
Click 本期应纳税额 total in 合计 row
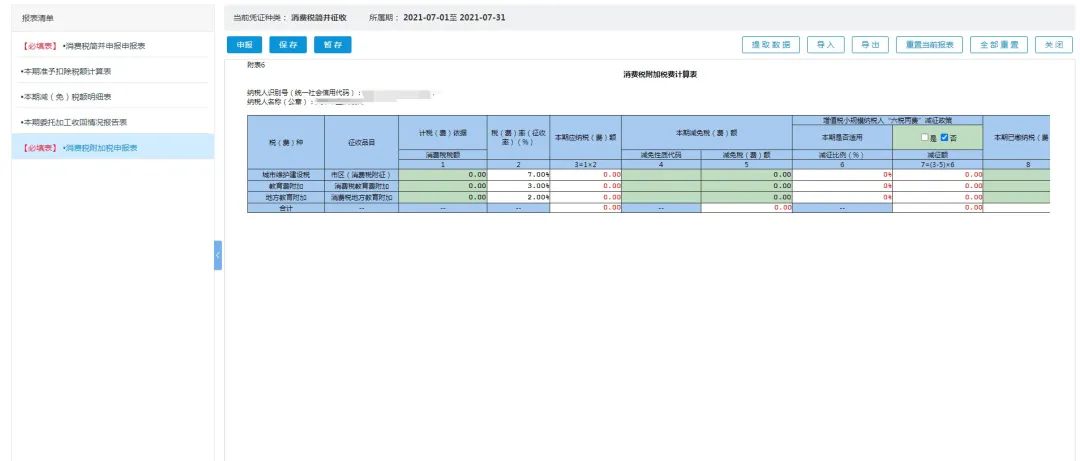(x=585, y=207)
